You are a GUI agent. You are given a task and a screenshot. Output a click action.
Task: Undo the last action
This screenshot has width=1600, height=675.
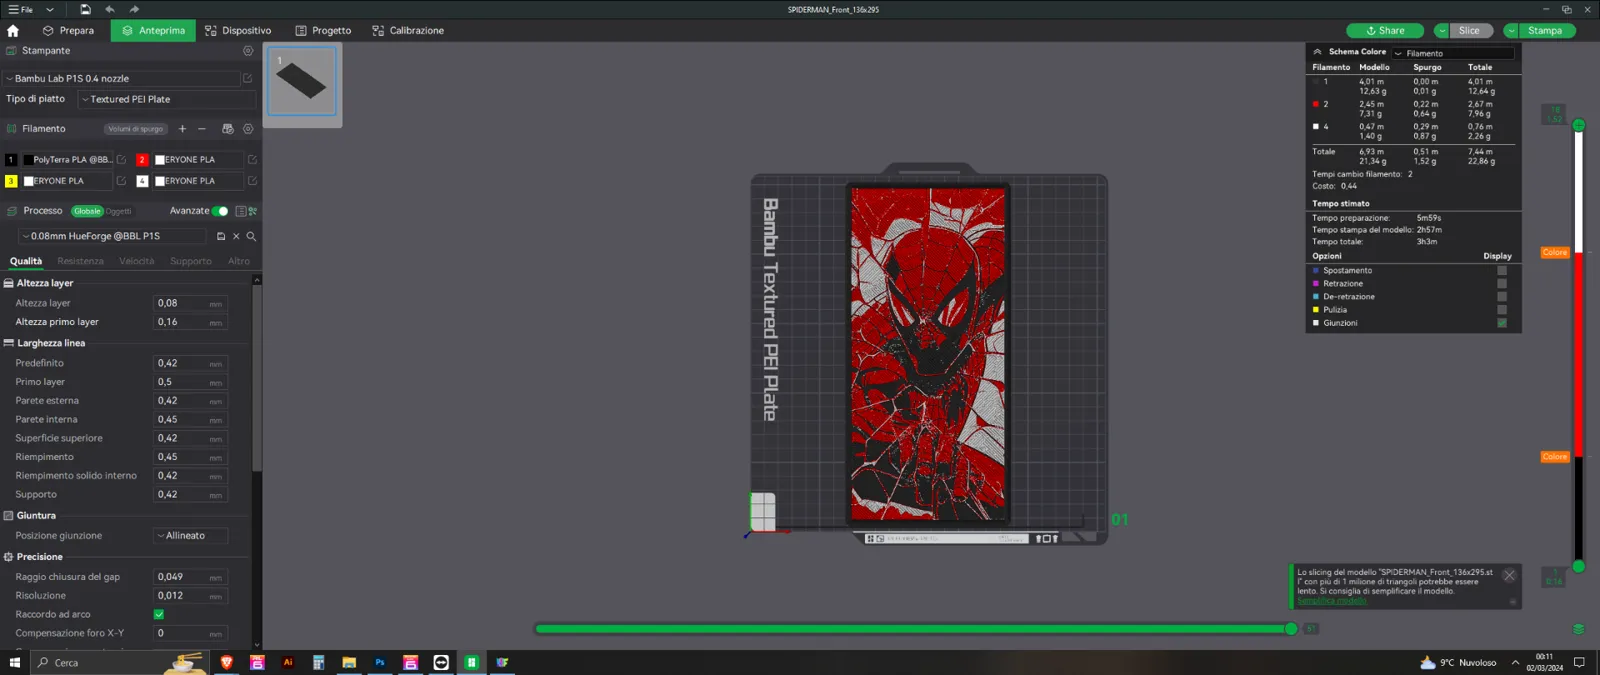pos(110,9)
